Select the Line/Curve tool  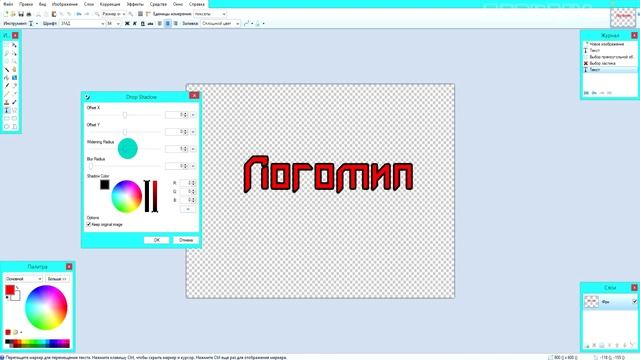coord(14,110)
